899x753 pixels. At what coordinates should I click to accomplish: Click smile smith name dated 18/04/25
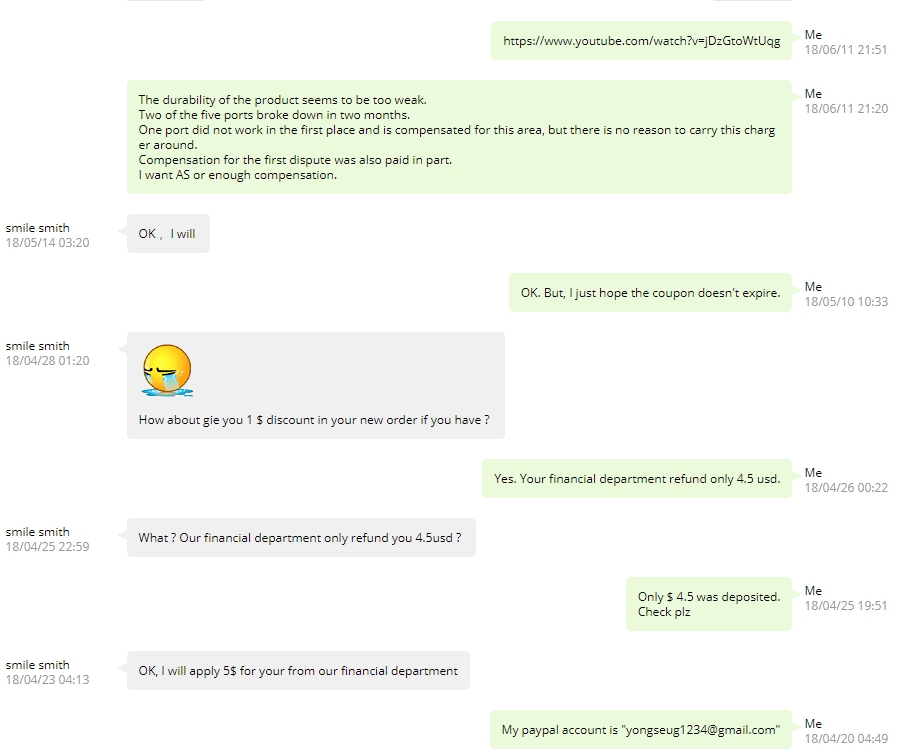pyautogui.click(x=38, y=532)
